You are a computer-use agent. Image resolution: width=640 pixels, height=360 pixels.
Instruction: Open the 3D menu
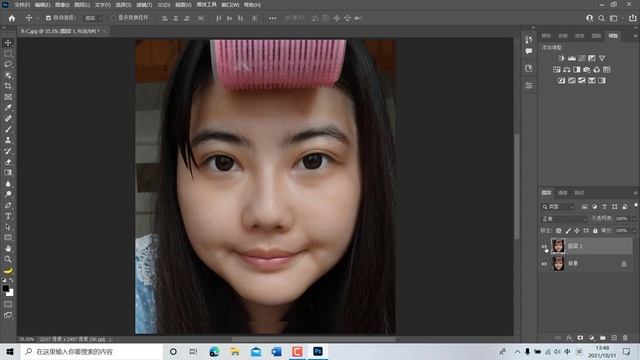pyautogui.click(x=163, y=5)
